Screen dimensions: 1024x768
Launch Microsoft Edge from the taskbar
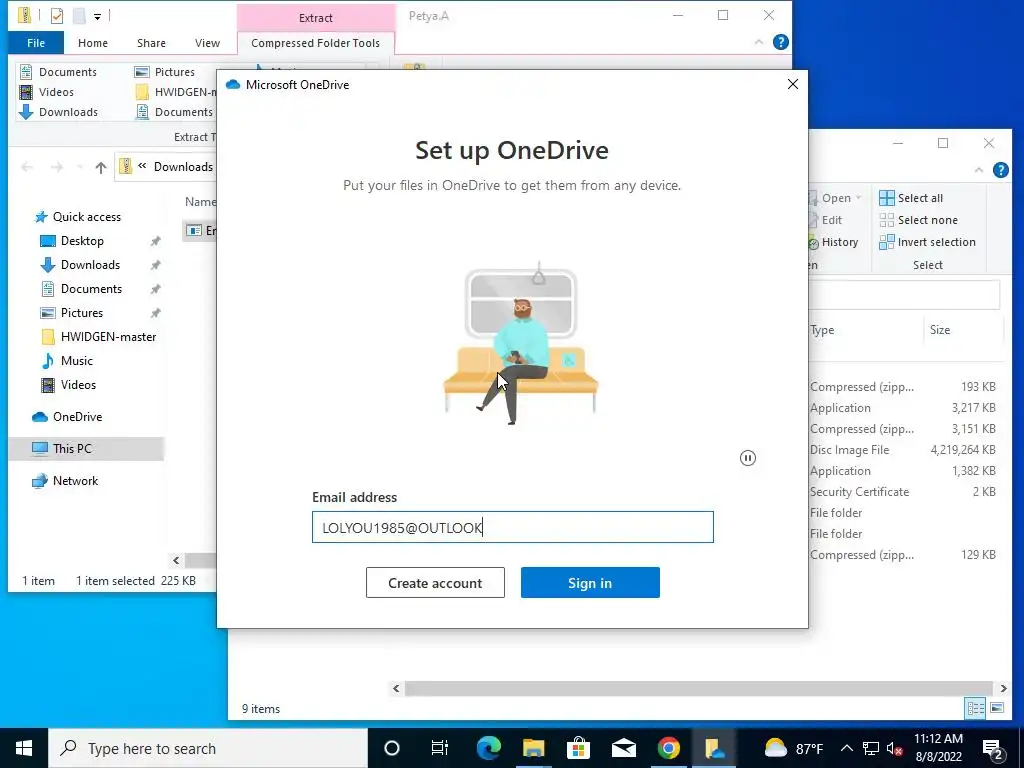pyautogui.click(x=488, y=748)
